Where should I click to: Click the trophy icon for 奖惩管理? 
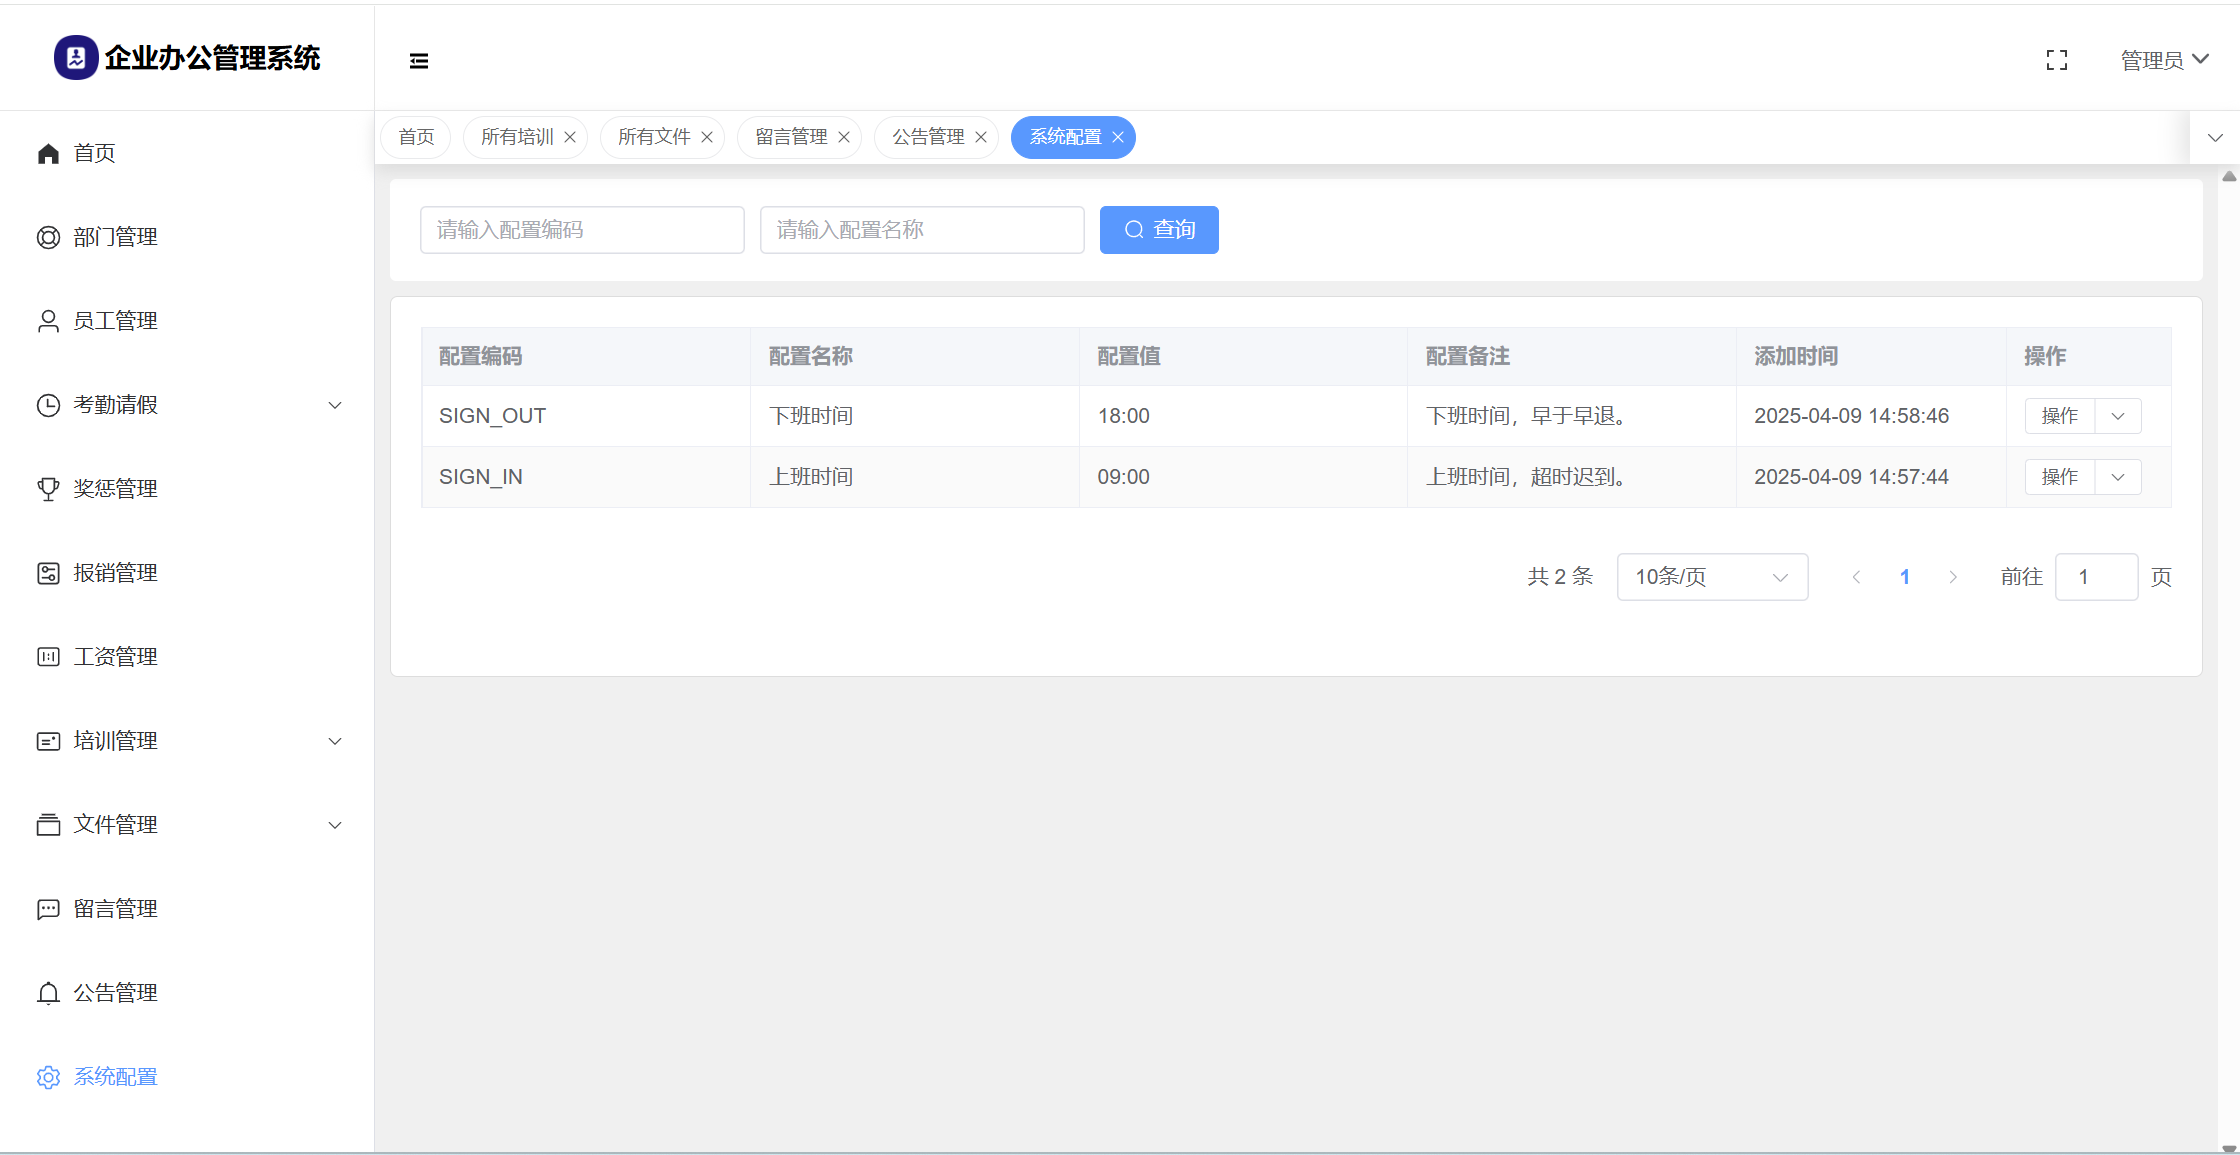coord(48,489)
